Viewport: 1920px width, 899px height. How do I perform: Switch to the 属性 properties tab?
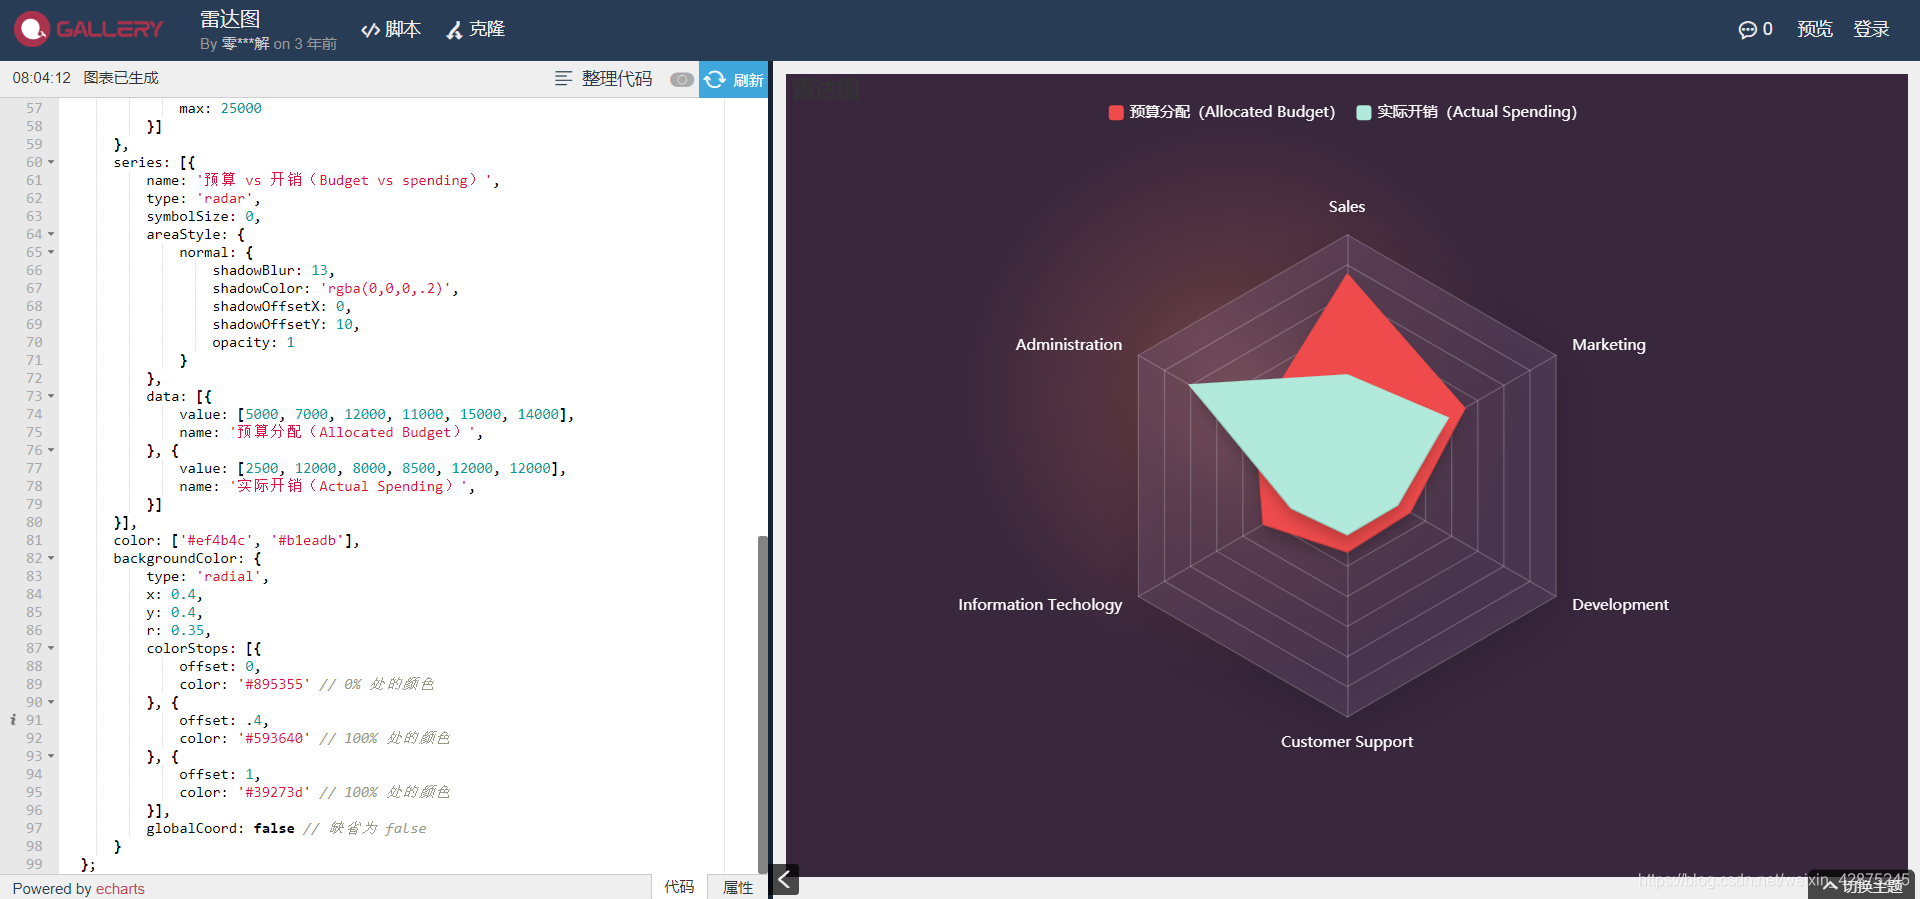tap(738, 887)
